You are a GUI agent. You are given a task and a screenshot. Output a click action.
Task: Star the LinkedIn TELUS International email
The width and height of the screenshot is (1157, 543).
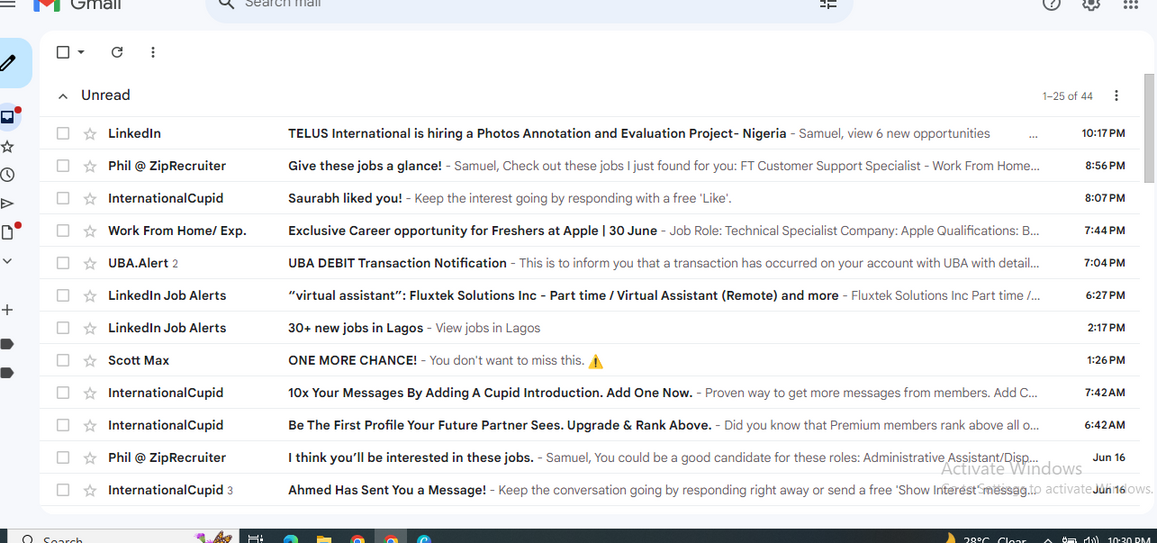pos(90,134)
